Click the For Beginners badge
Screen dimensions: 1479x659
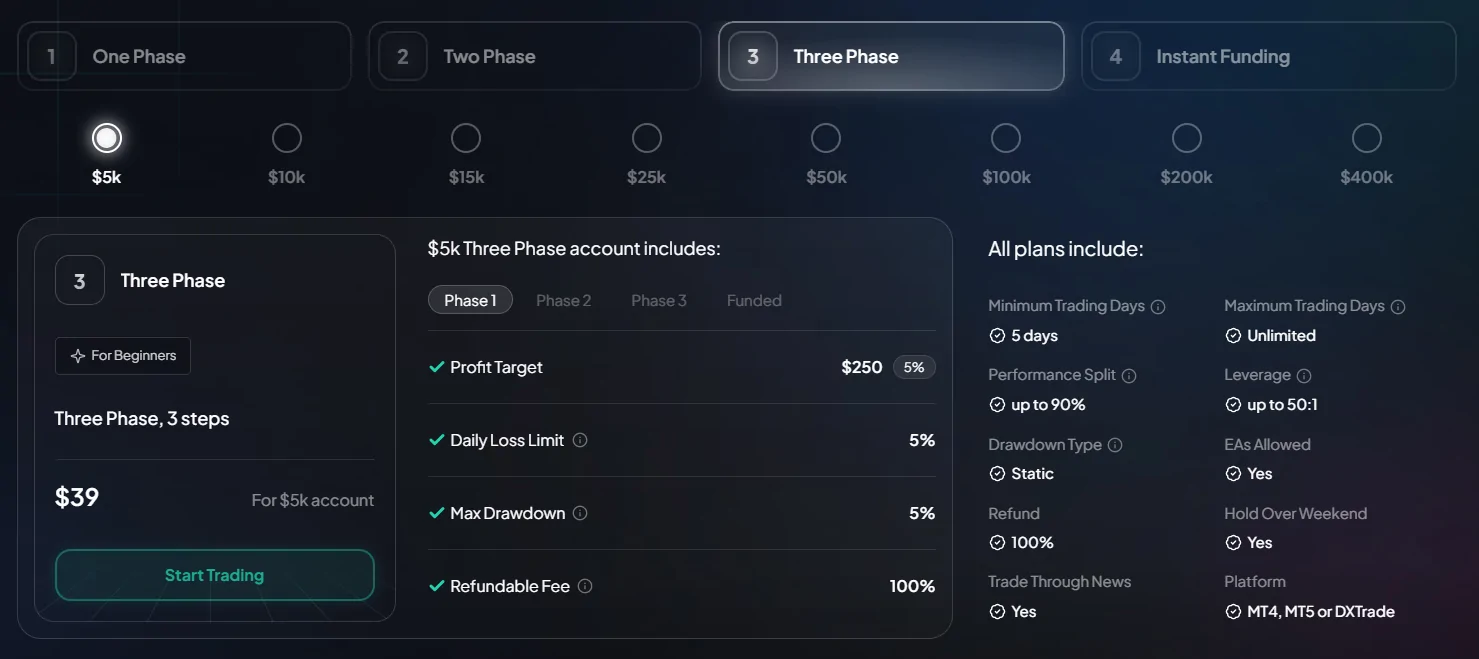pyautogui.click(x=123, y=356)
